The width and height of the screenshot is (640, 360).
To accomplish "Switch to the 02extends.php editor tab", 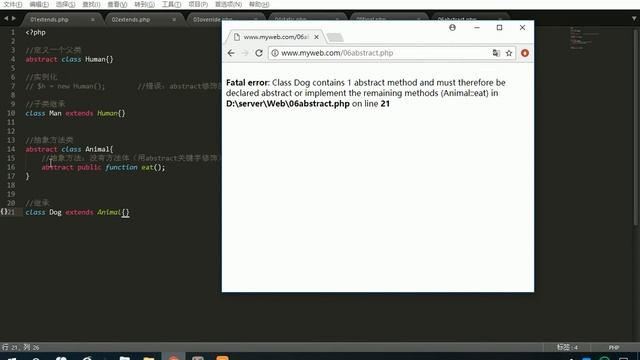I will (x=131, y=20).
